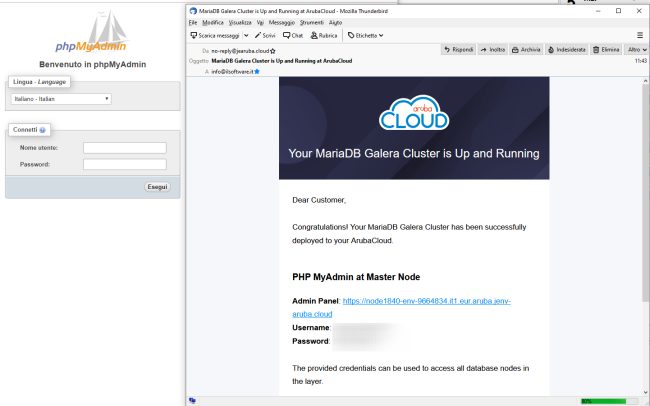Click the Rispondi reply button
Screen dimensions: 650x406
pyautogui.click(x=458, y=50)
